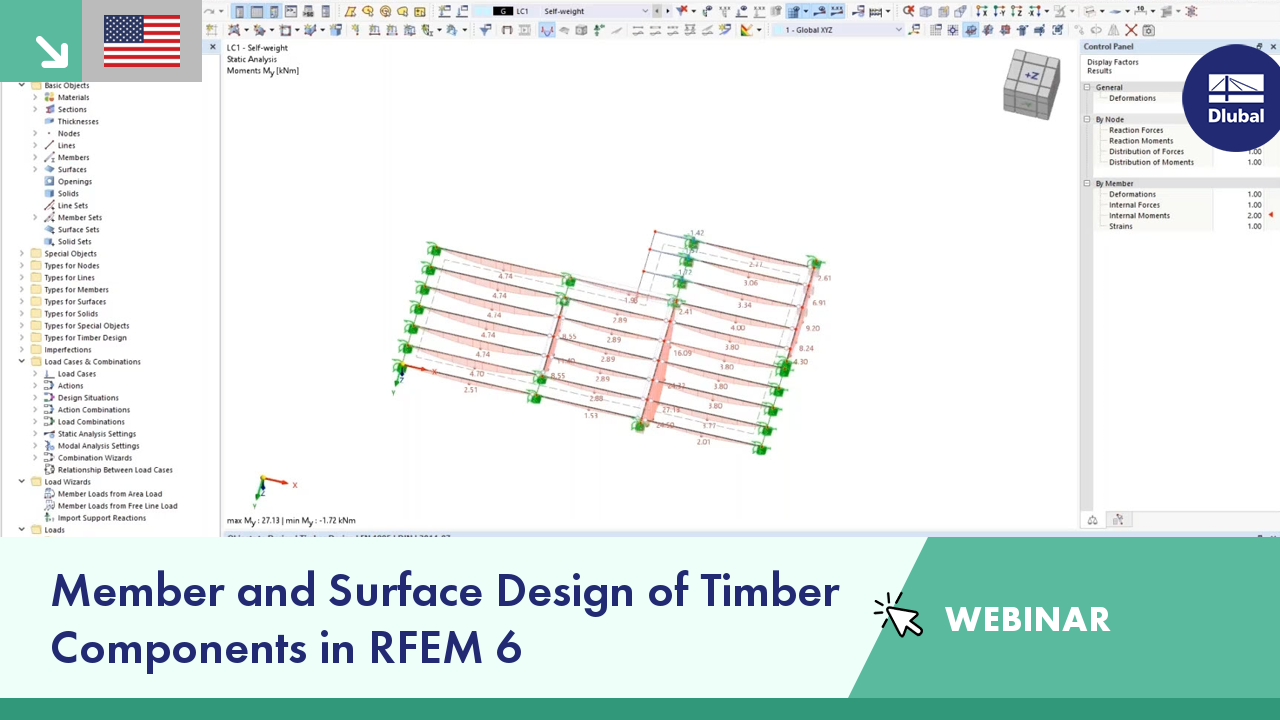Pin the Control Panel with the auto-hide button
1280x720 pixels.
(1258, 46)
